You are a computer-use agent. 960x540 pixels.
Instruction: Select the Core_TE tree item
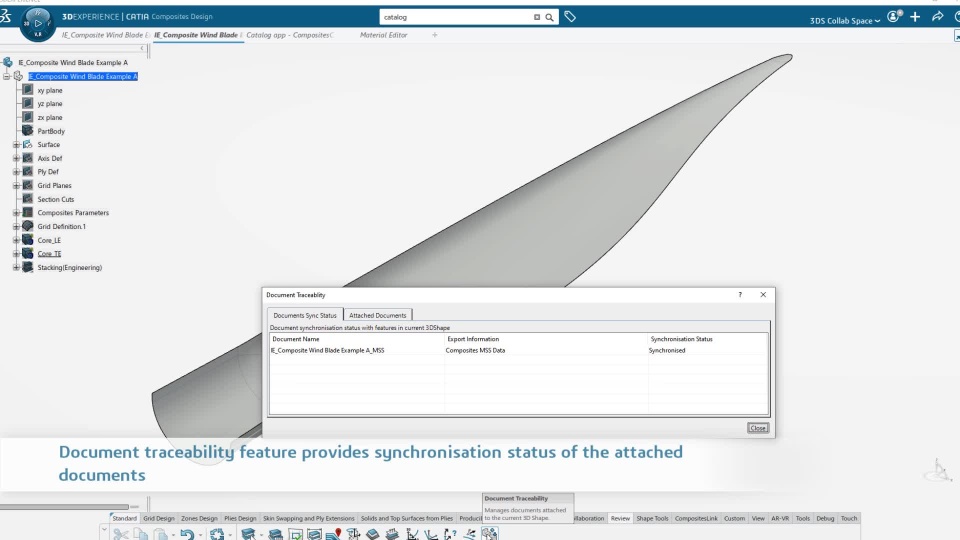click(49, 253)
